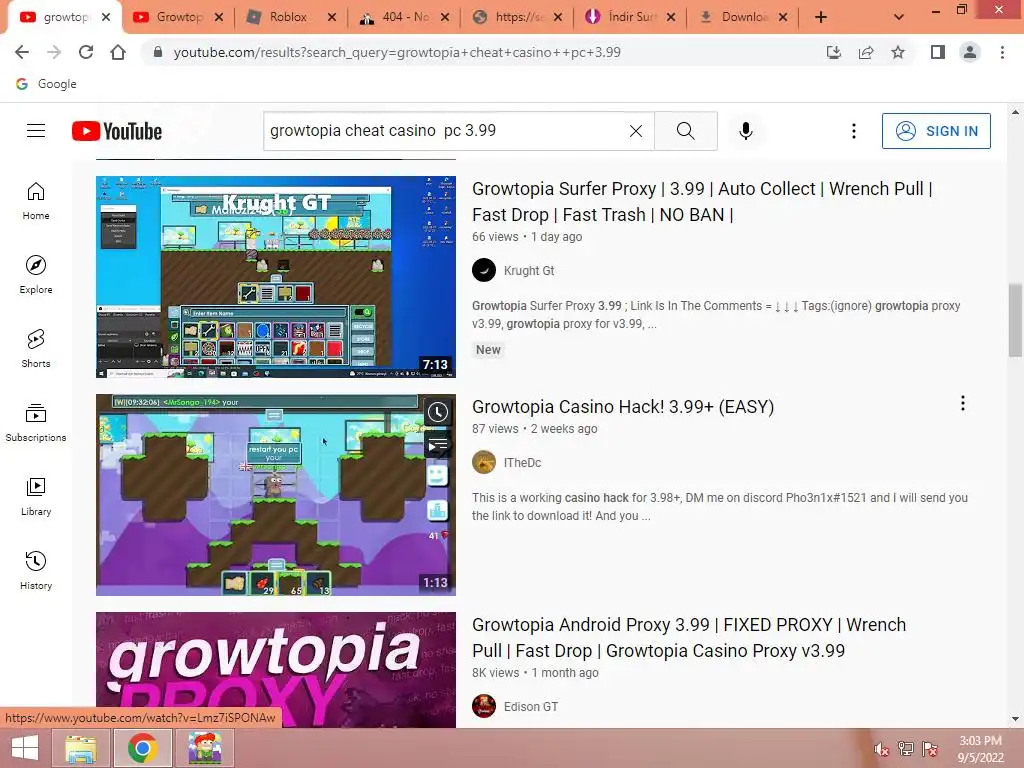The image size is (1024, 768).
Task: Click the YouTube logo
Action: pyautogui.click(x=117, y=131)
